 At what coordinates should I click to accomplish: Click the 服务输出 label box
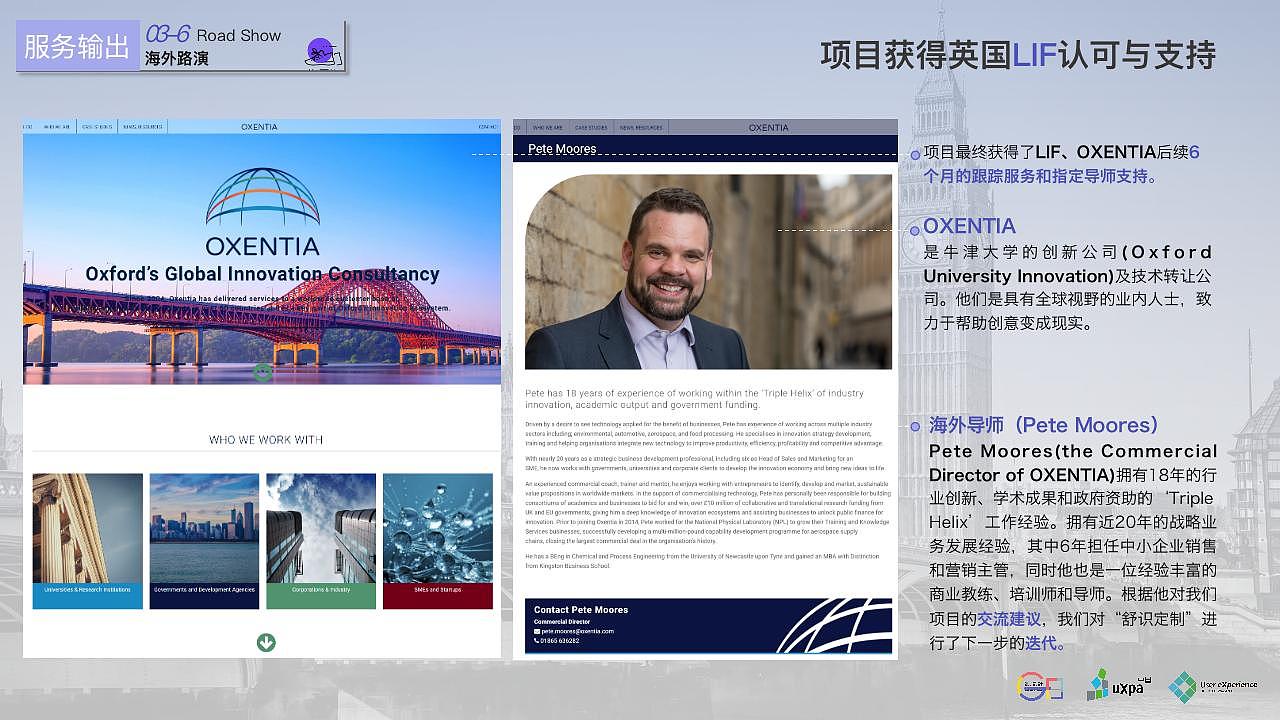pos(77,46)
